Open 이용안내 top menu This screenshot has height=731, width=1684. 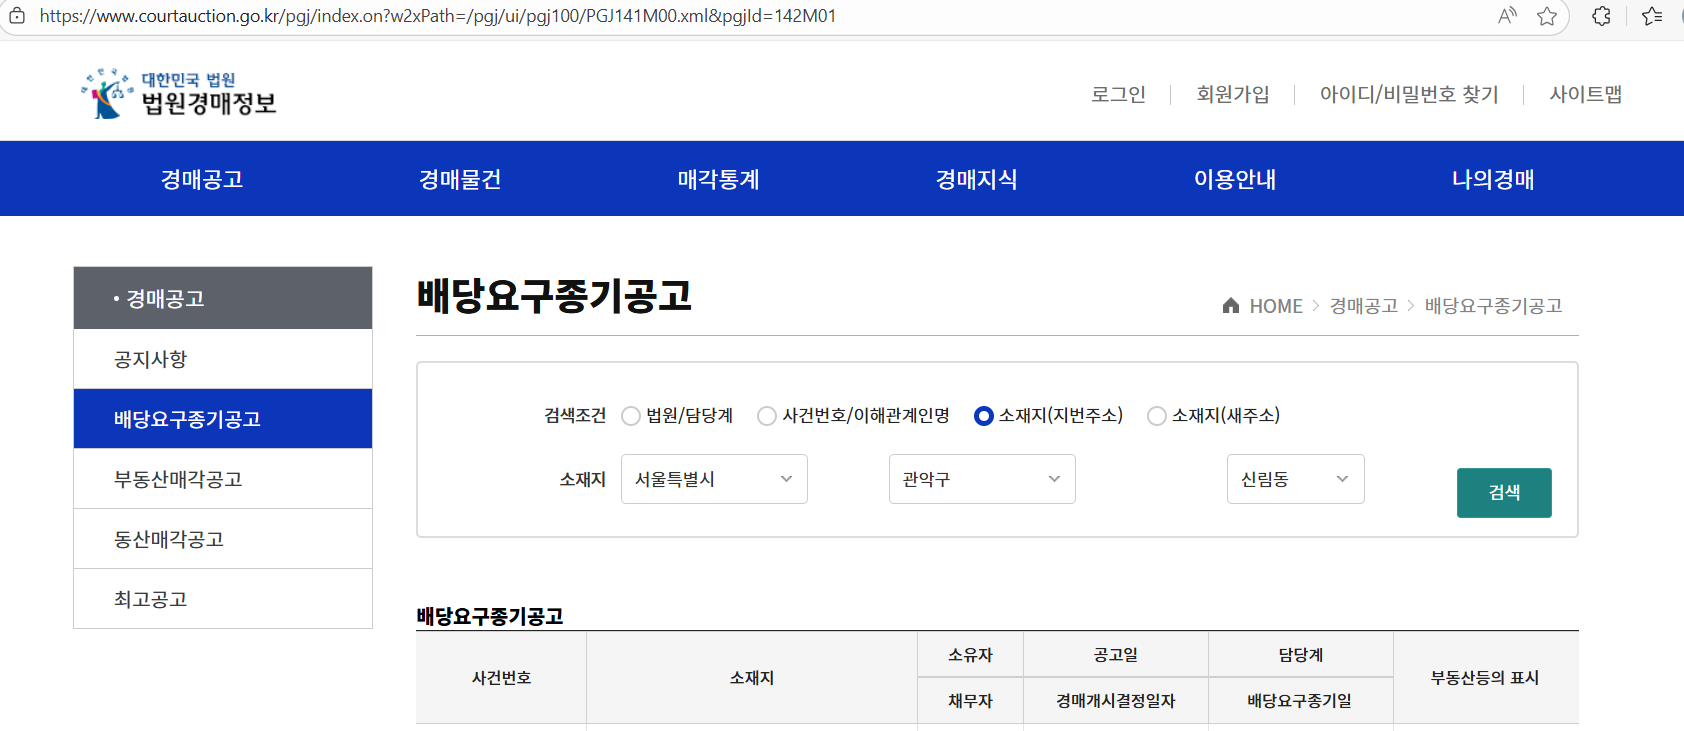tap(1235, 179)
